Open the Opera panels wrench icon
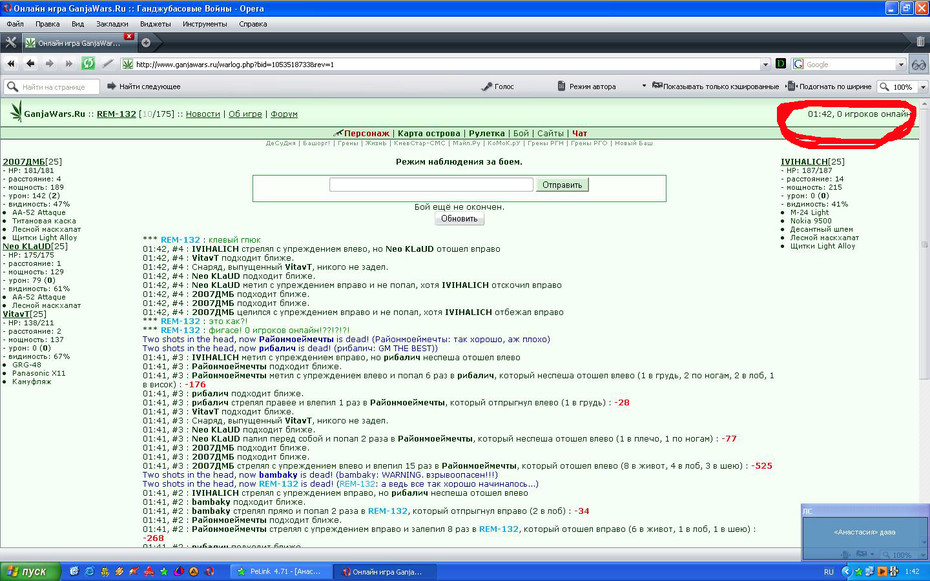 click(10, 42)
